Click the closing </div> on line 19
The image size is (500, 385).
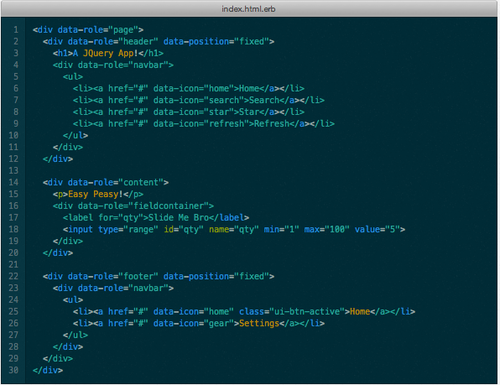(x=68, y=241)
